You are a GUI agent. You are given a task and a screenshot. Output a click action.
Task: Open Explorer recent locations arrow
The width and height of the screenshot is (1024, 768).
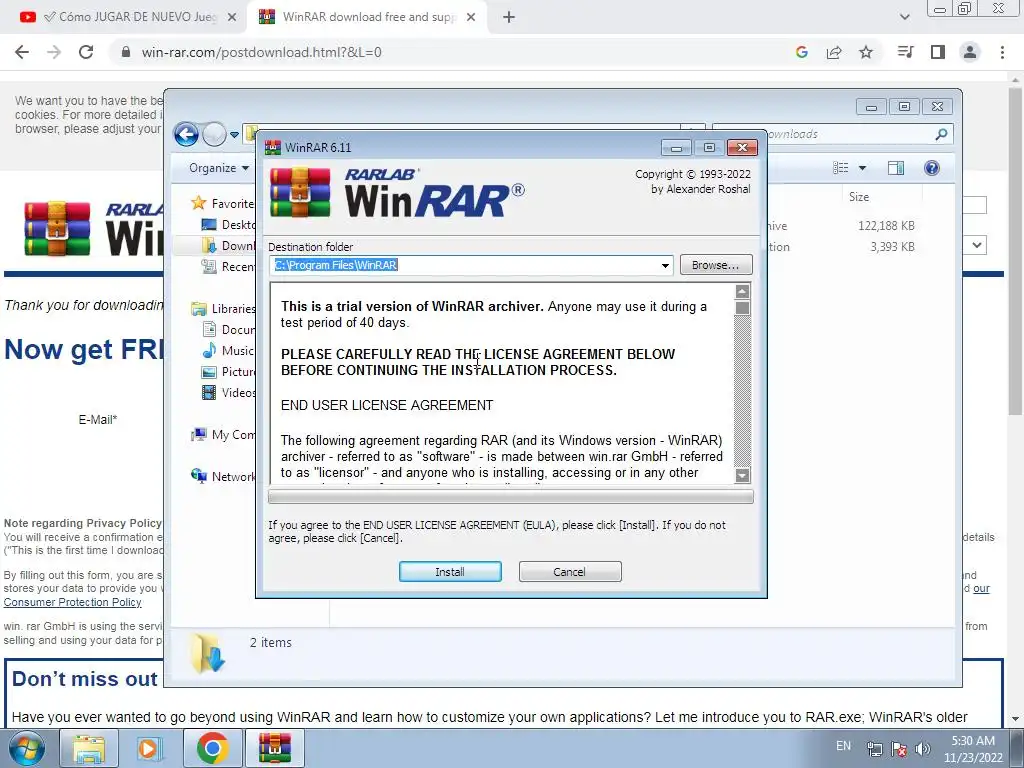pos(234,135)
